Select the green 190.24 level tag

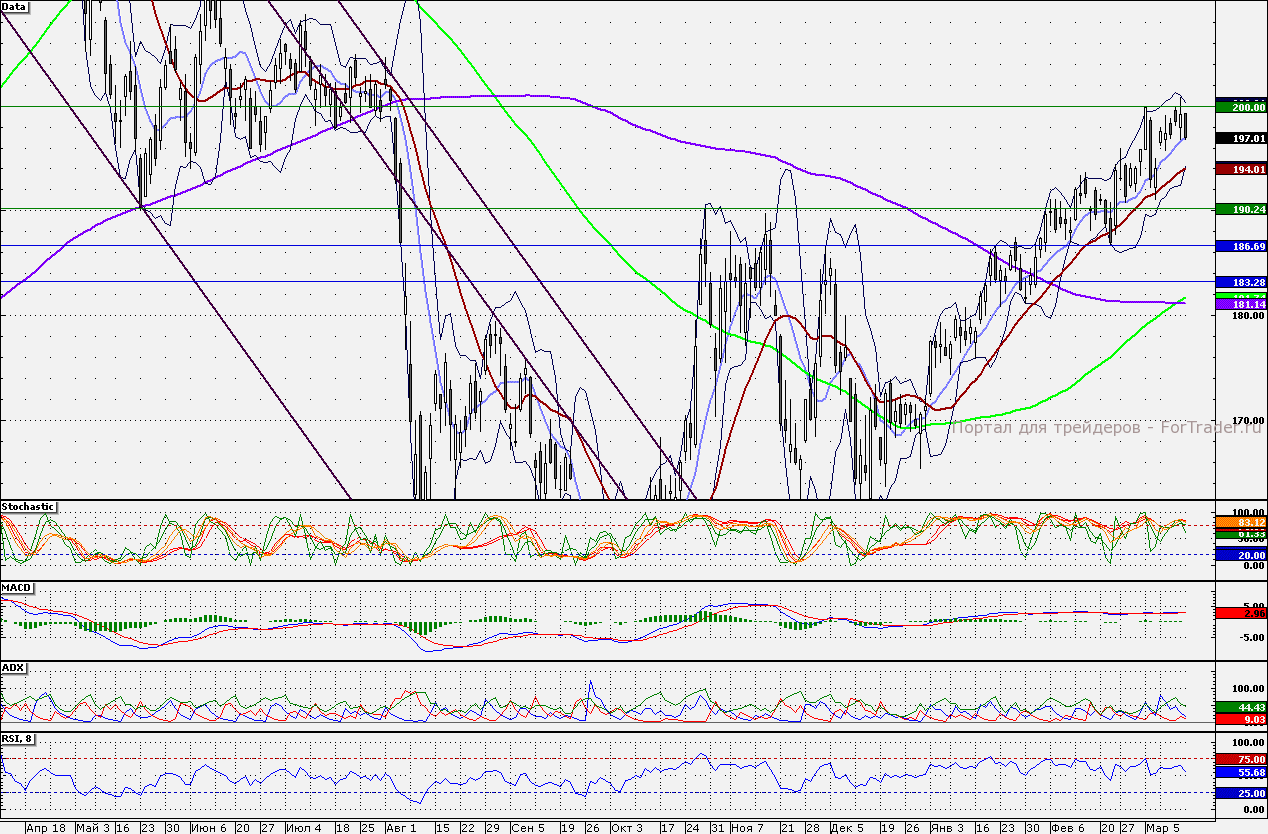click(x=1240, y=209)
